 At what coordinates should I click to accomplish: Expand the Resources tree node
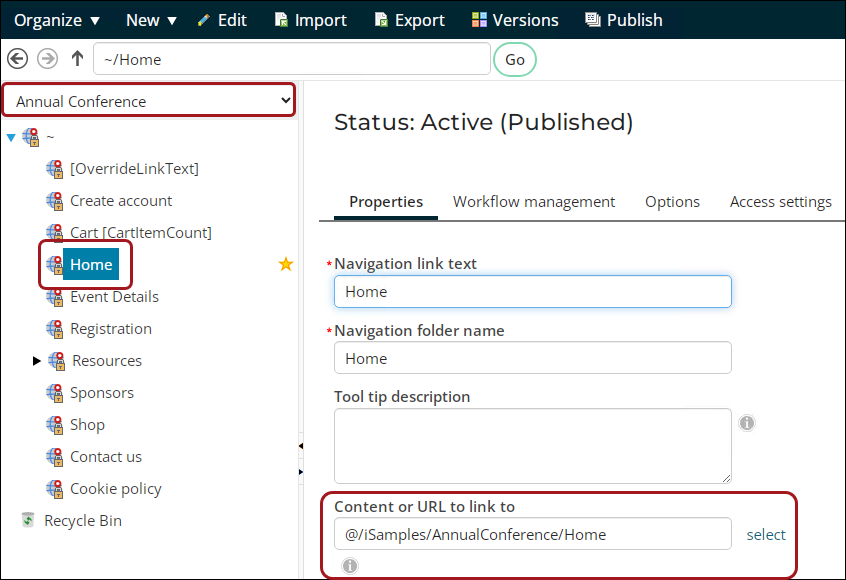coord(36,360)
